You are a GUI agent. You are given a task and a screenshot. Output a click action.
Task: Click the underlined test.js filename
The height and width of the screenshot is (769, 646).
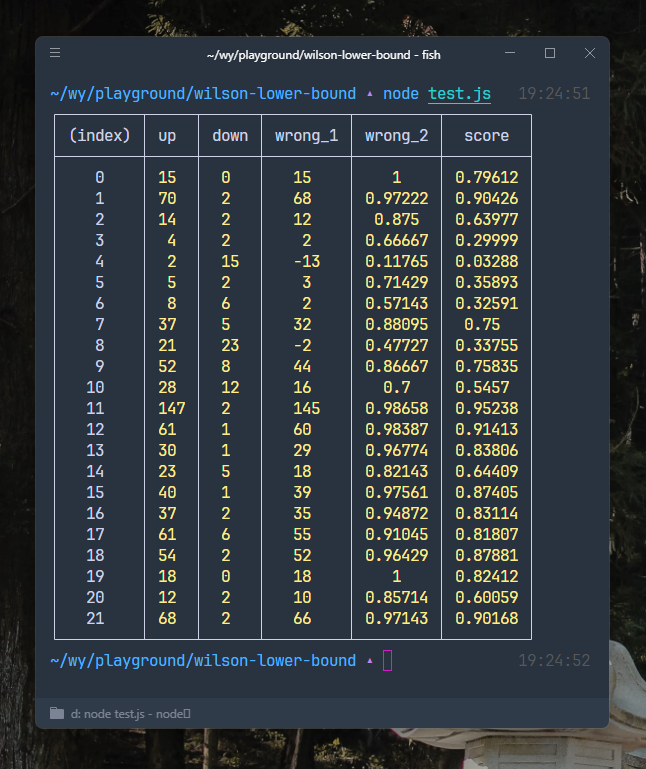point(459,94)
